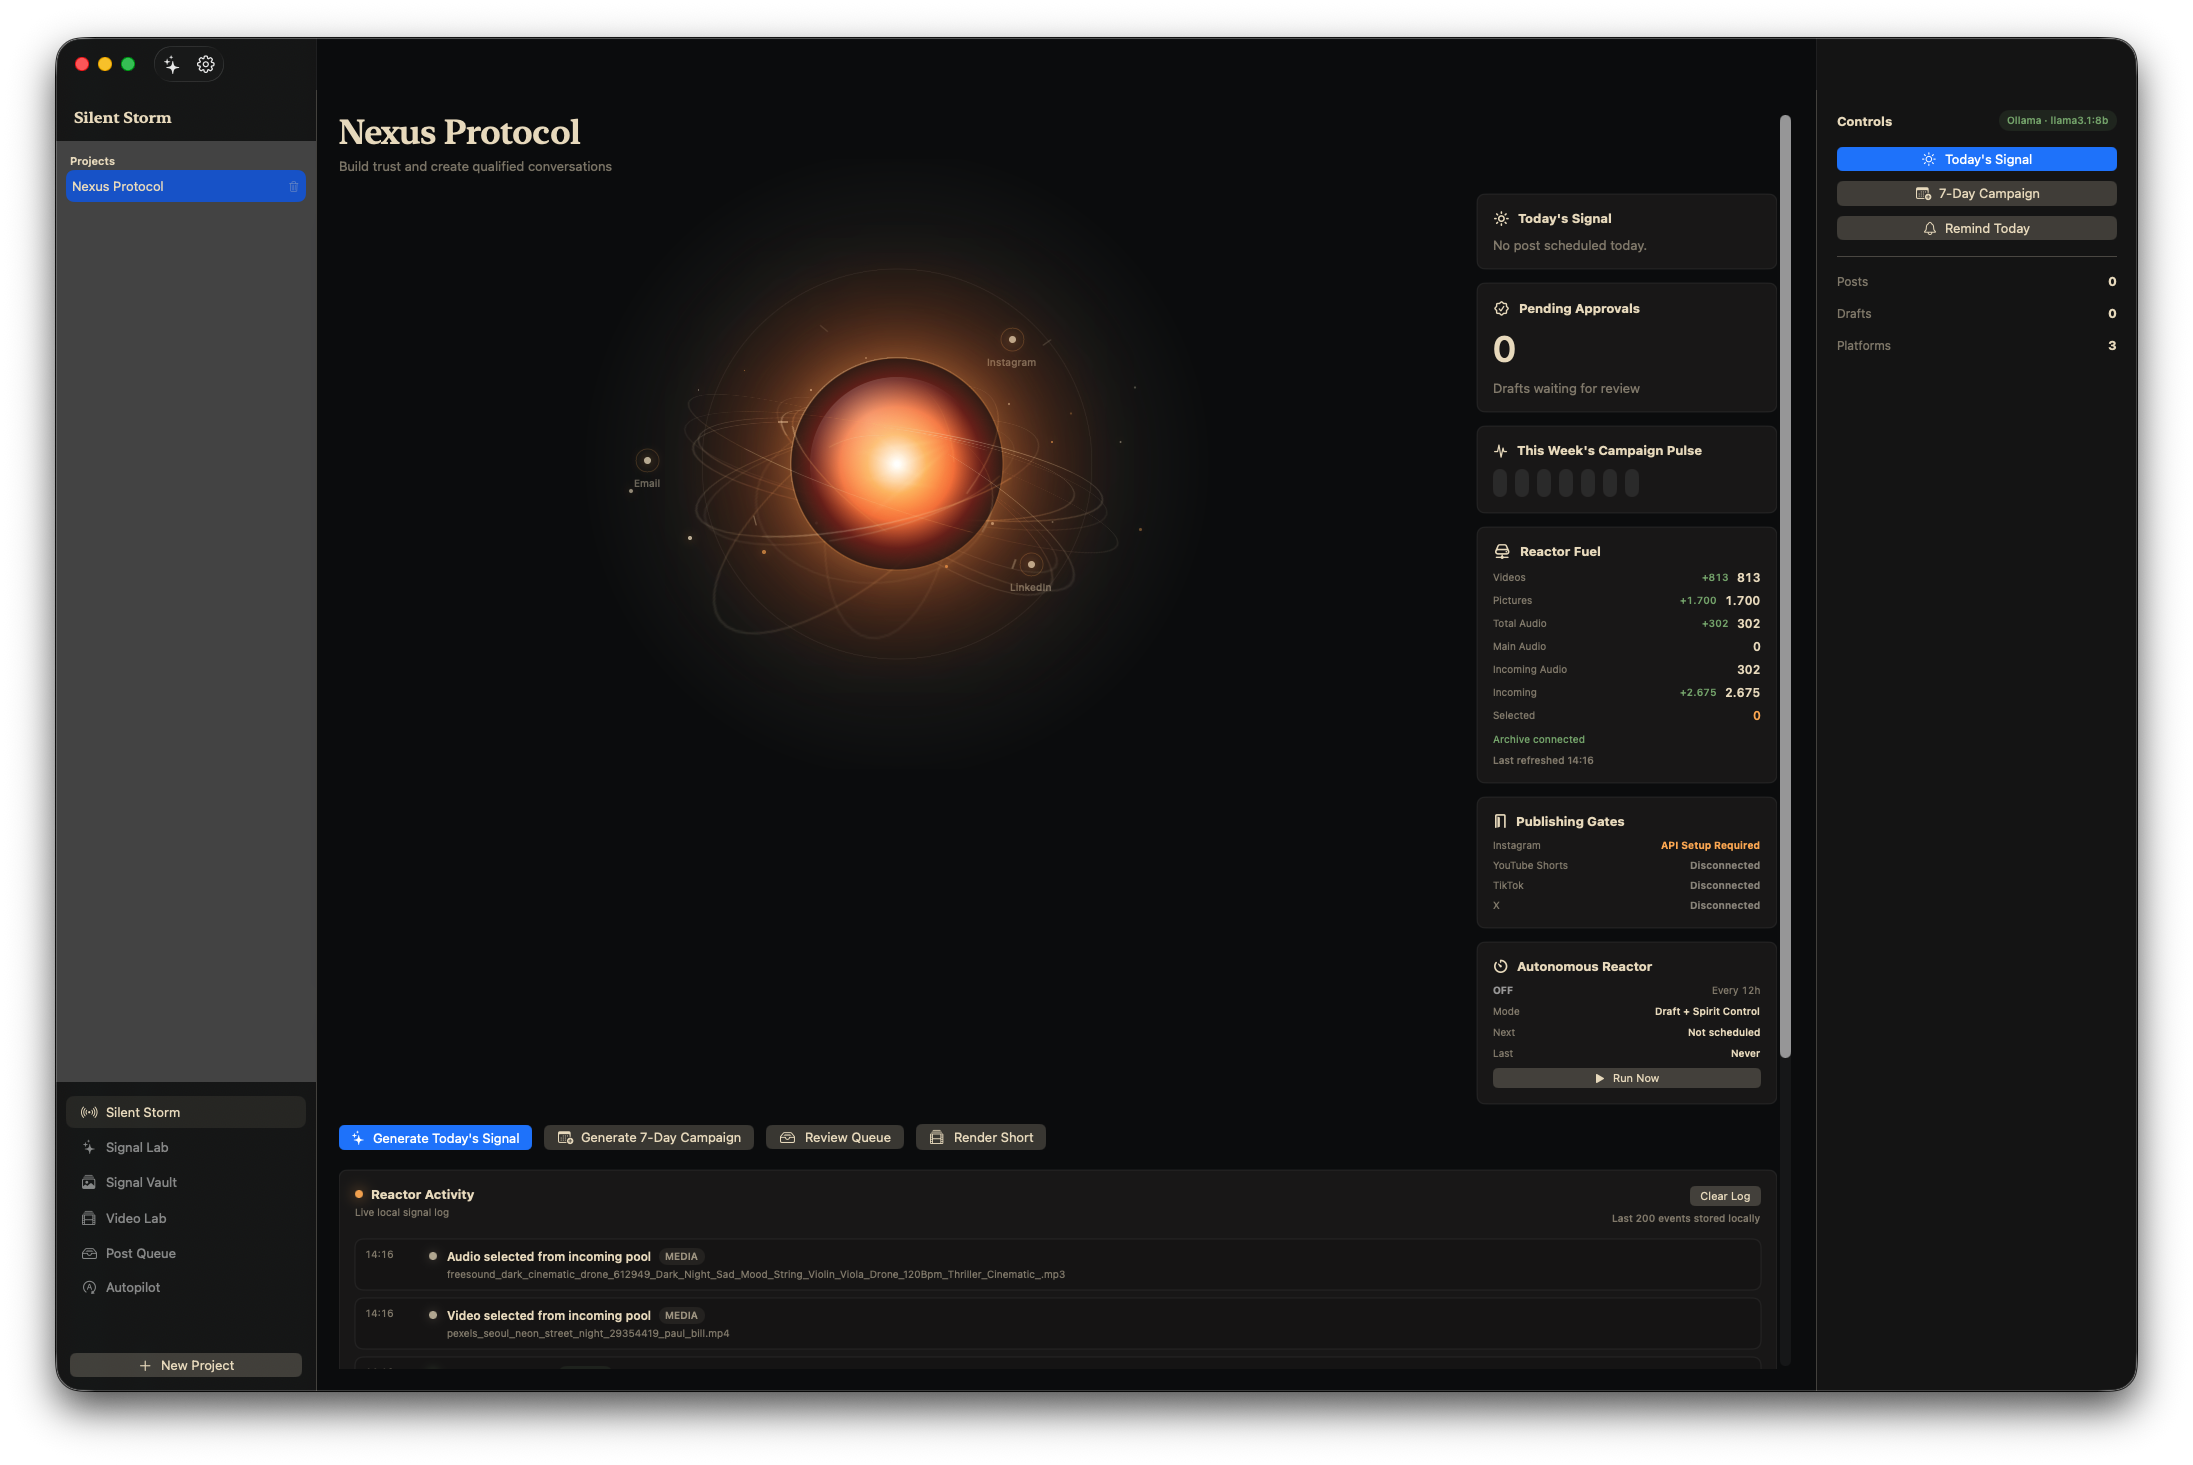Click MEDIA tag on video log entry
This screenshot has width=2193, height=1465.
(681, 1316)
